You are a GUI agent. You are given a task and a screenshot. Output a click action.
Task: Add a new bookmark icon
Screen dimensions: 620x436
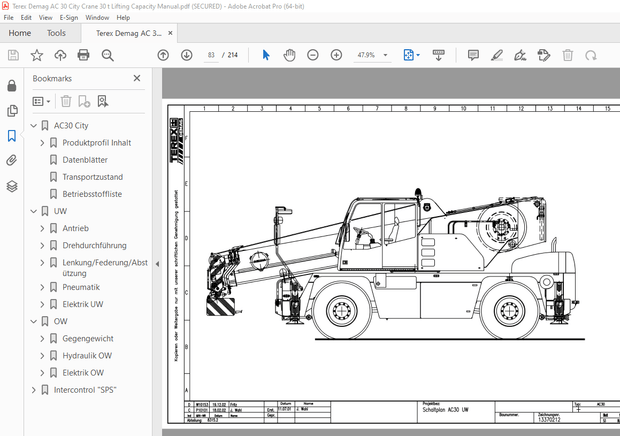[x=84, y=102]
